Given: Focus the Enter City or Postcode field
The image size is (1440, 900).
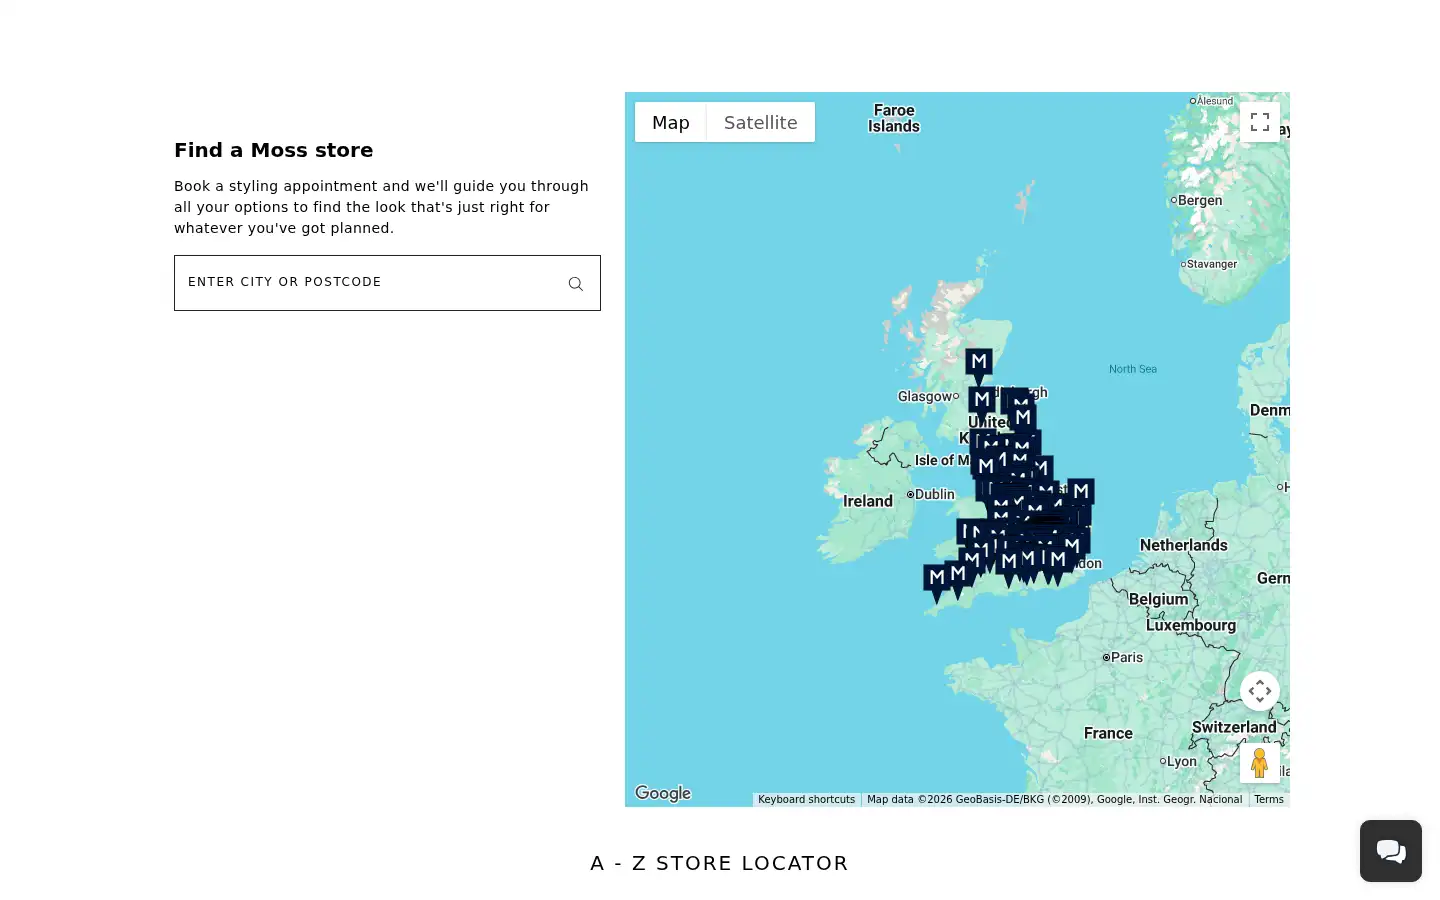Looking at the screenshot, I should pos(387,283).
